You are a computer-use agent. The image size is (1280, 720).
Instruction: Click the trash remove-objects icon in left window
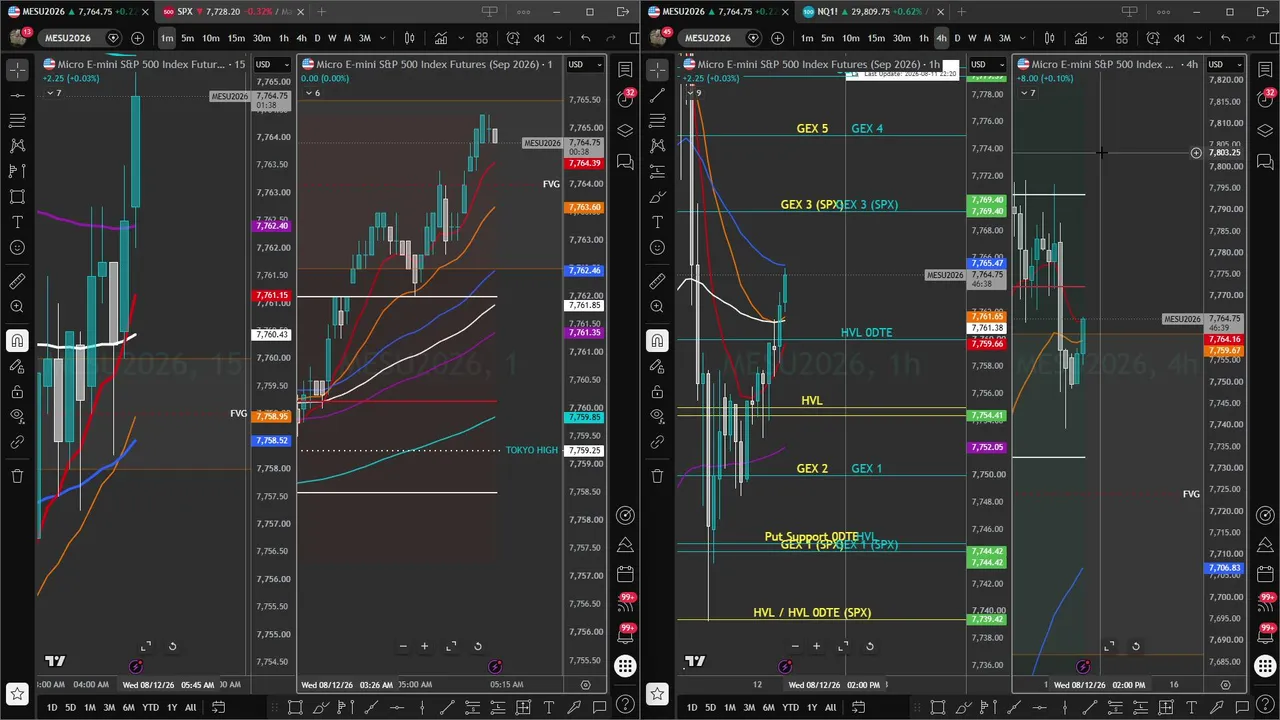tap(17, 476)
